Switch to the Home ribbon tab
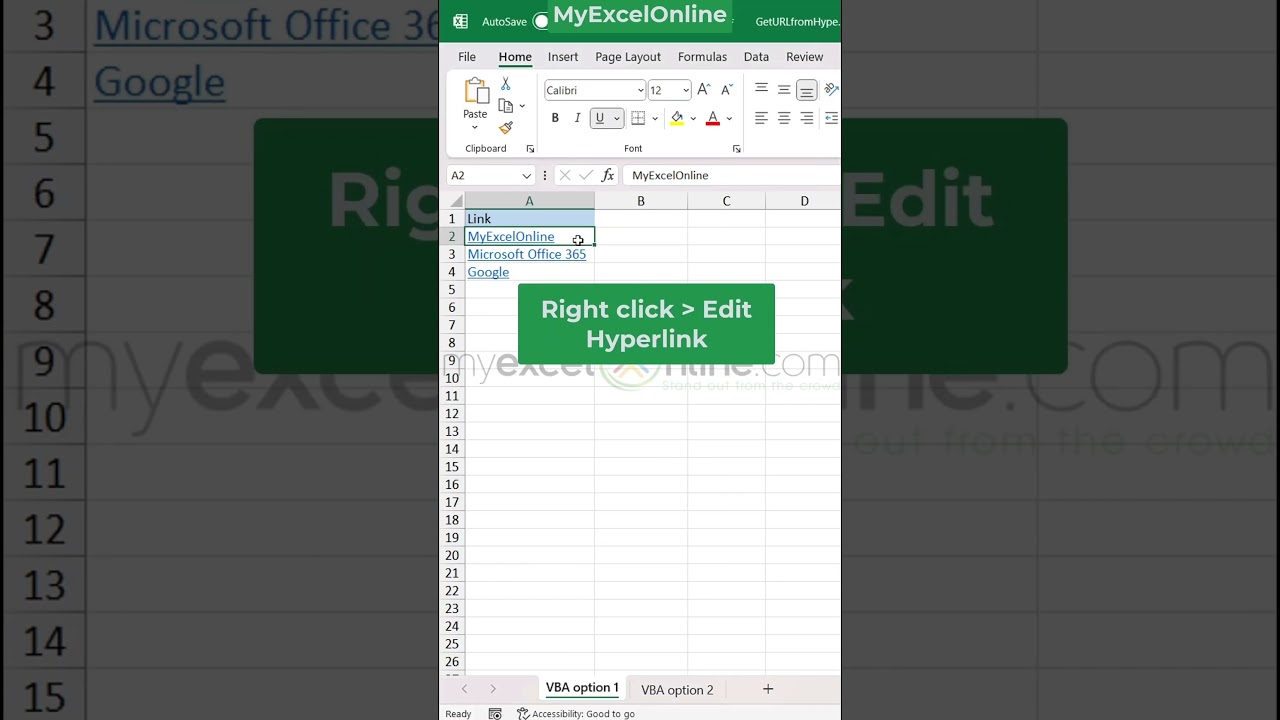The height and width of the screenshot is (720, 1280). tap(515, 57)
